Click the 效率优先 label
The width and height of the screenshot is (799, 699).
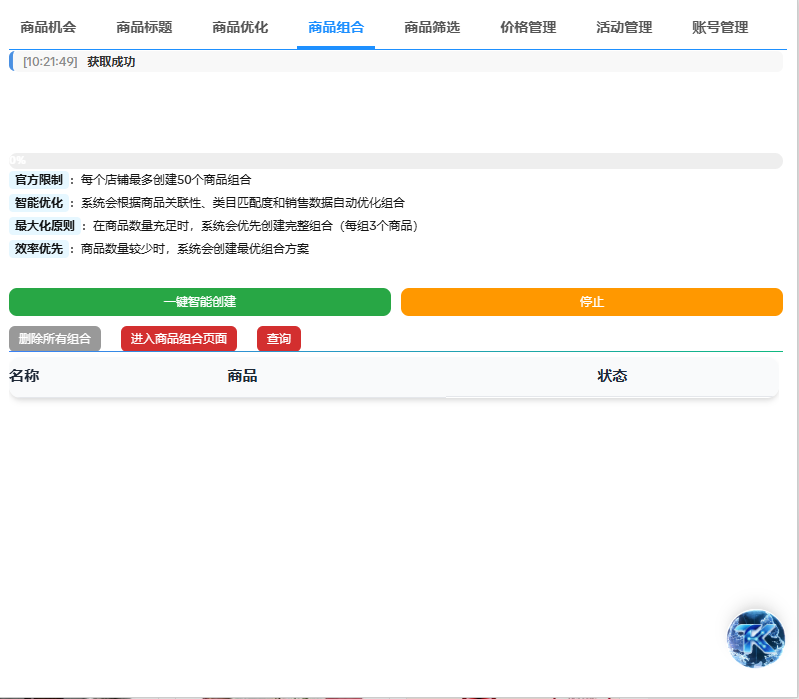pos(39,249)
